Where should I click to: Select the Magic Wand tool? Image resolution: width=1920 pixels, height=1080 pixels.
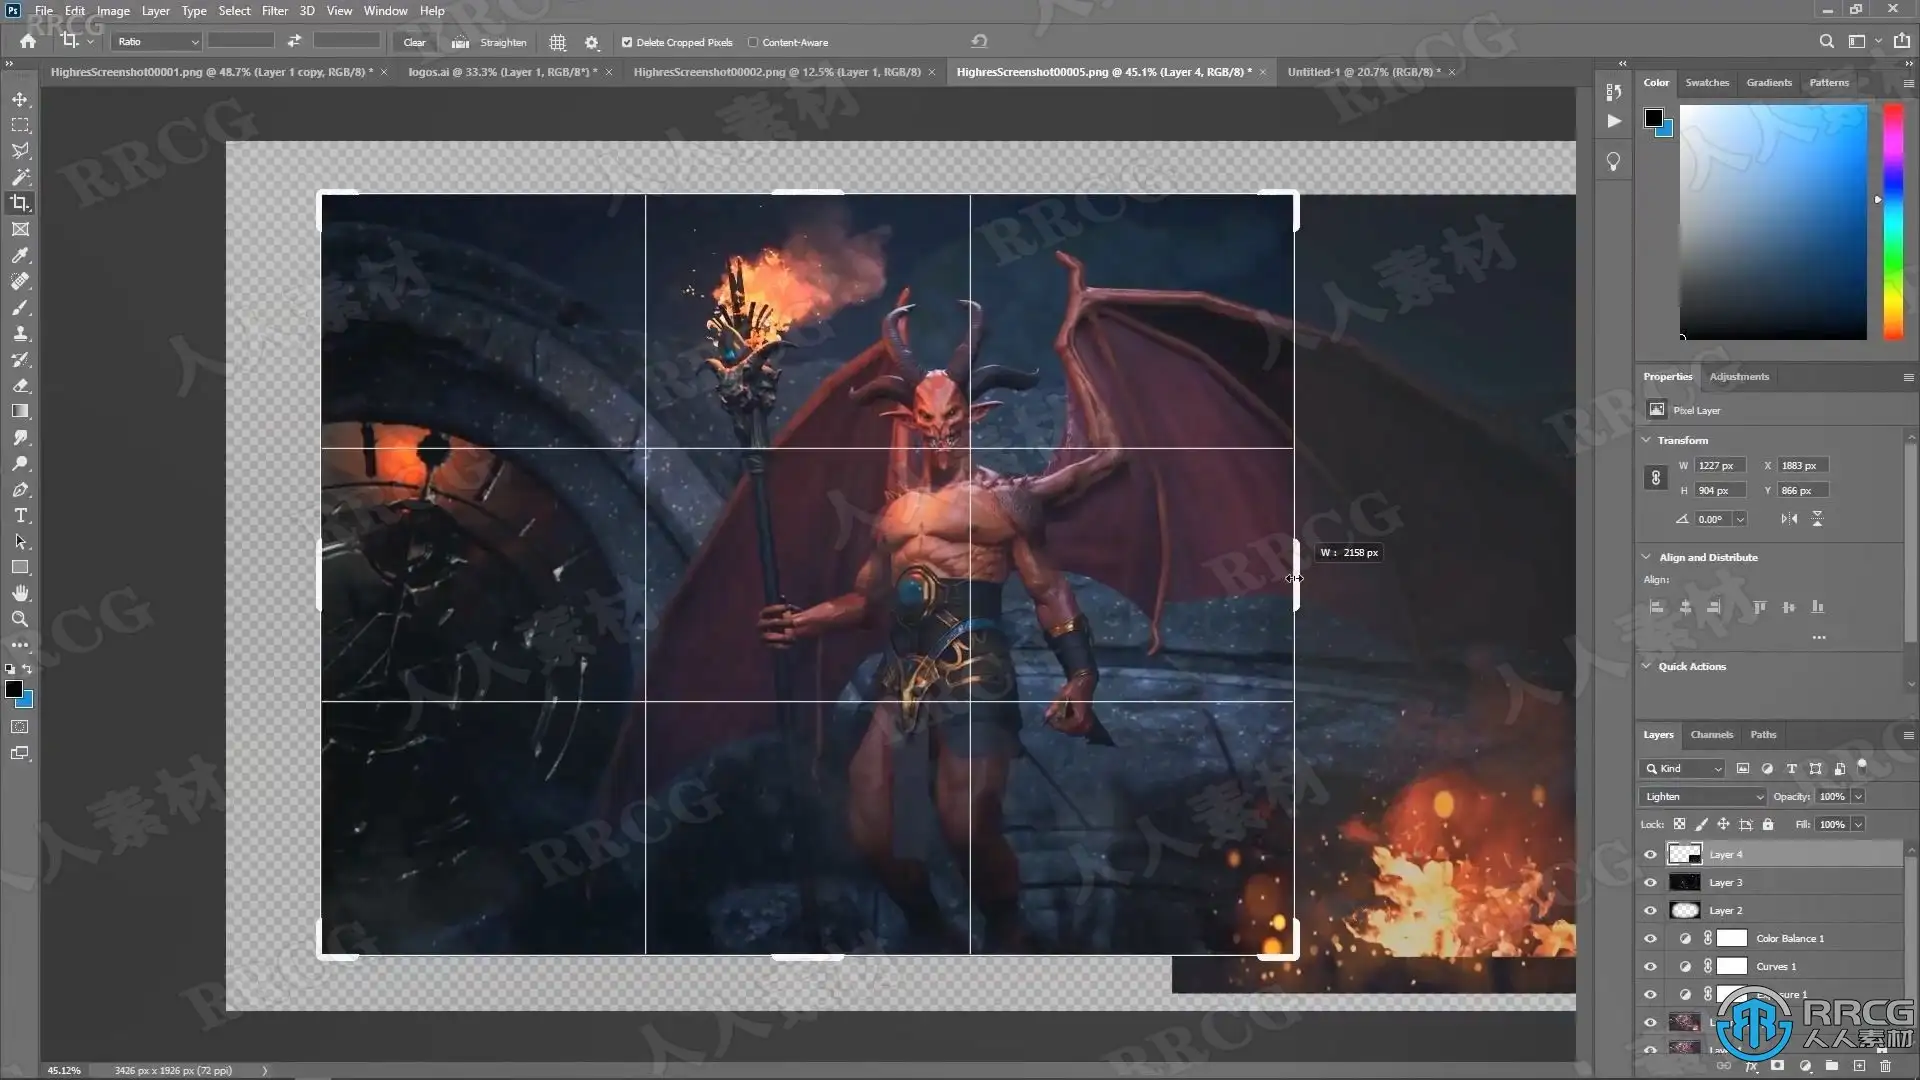(20, 177)
